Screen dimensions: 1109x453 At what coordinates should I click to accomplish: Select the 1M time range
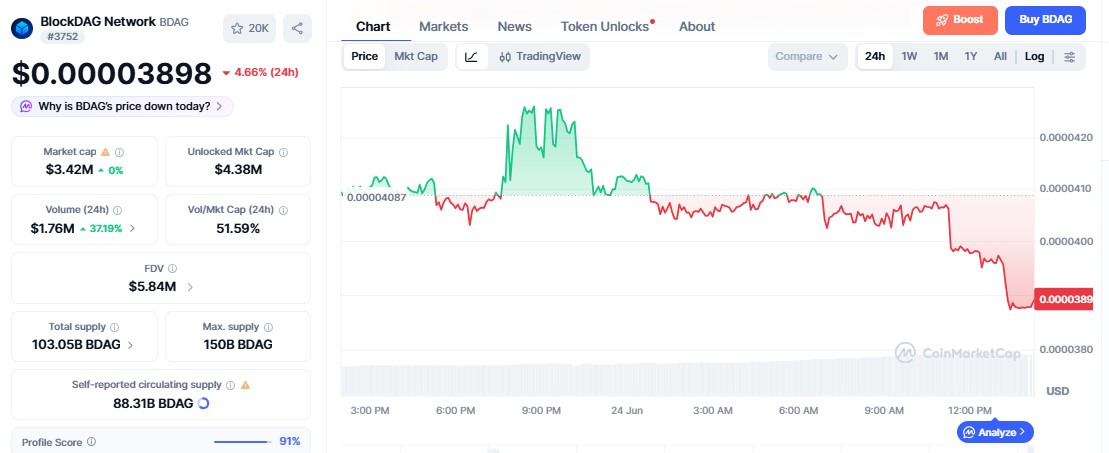(941, 57)
